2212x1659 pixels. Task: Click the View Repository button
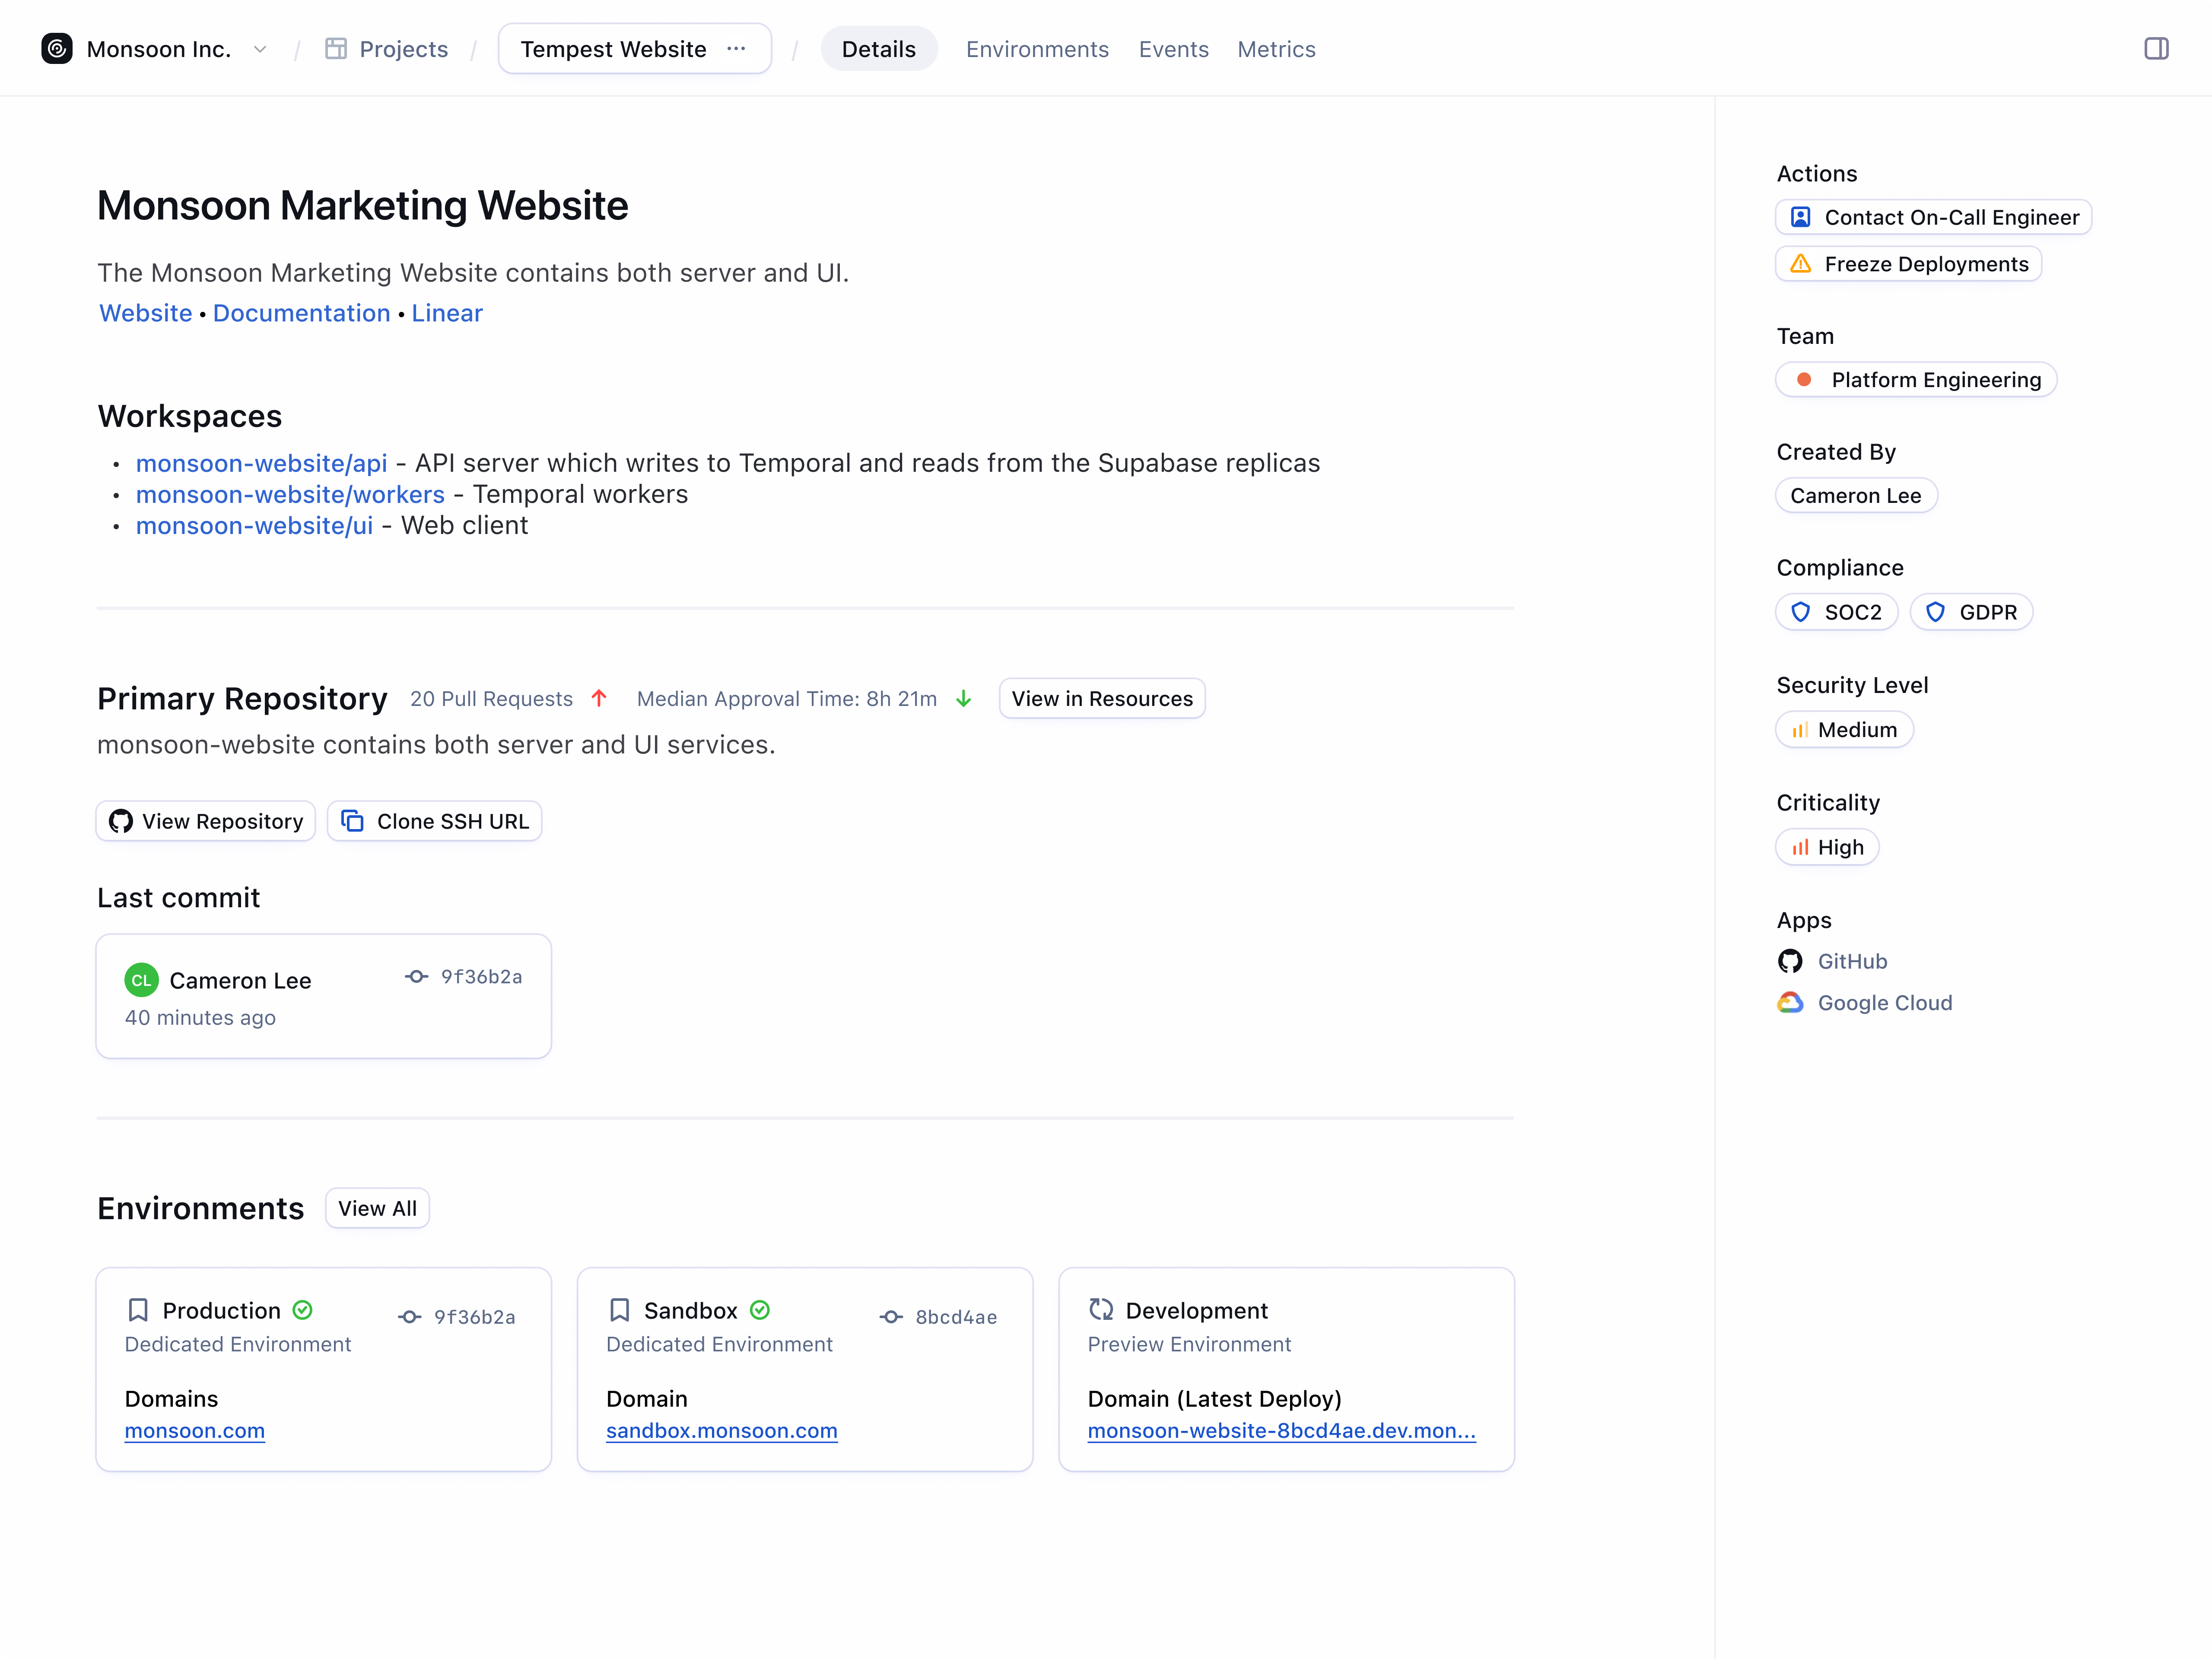[205, 821]
